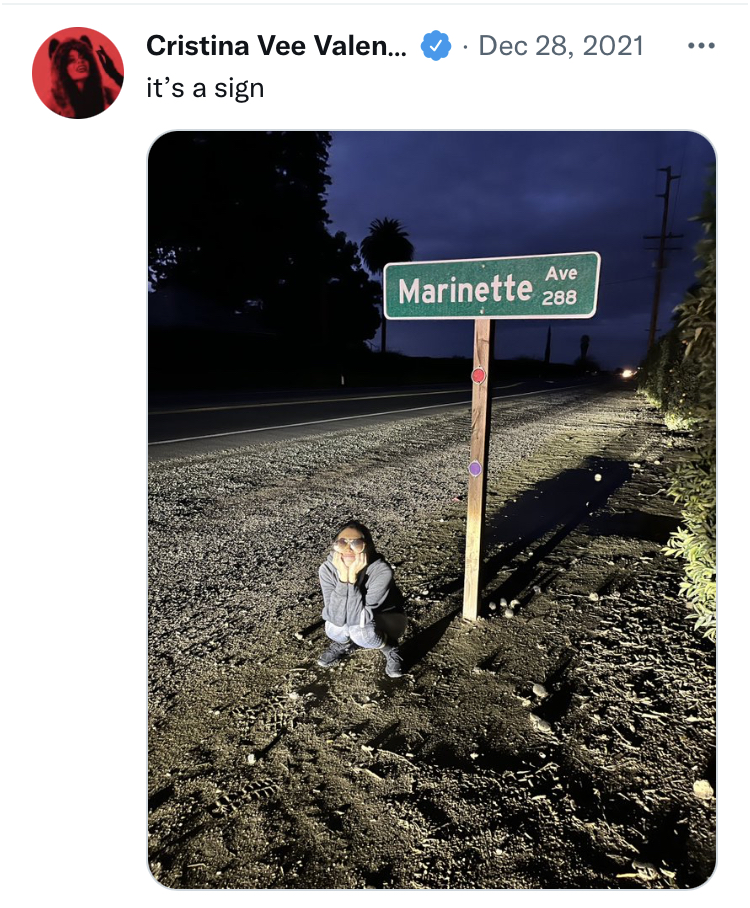
Task: Open the tweet's more options menu
Action: [x=702, y=46]
